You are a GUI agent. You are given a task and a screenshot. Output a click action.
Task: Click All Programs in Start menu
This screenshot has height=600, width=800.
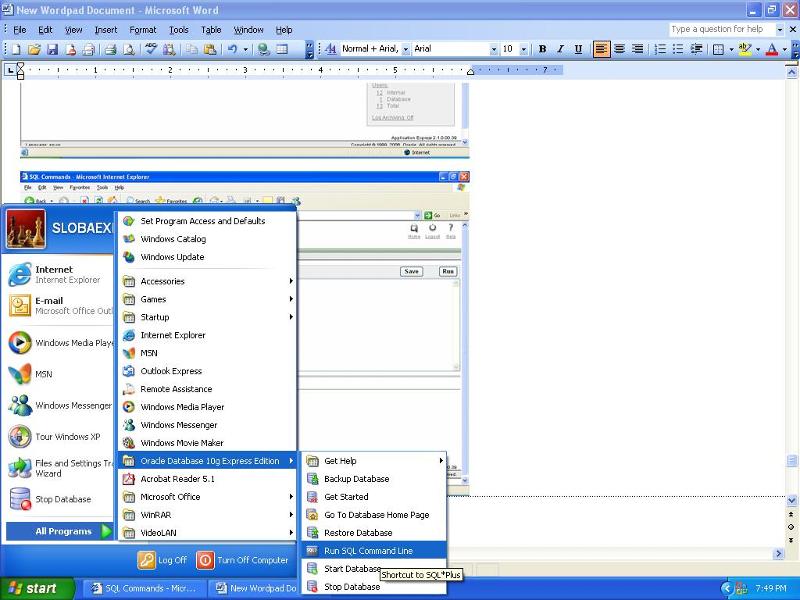(x=59, y=531)
